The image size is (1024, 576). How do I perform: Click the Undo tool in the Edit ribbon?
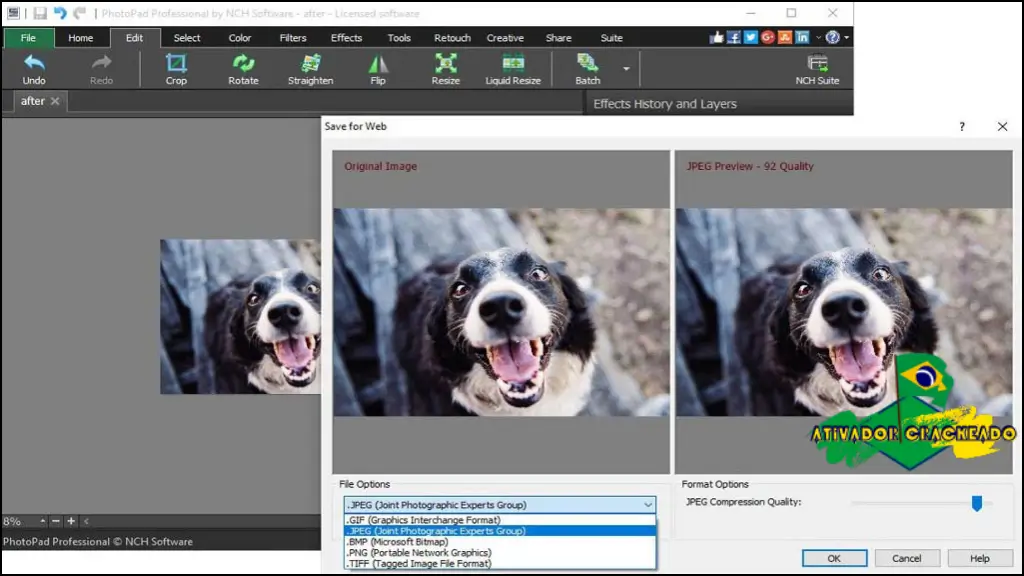click(34, 69)
